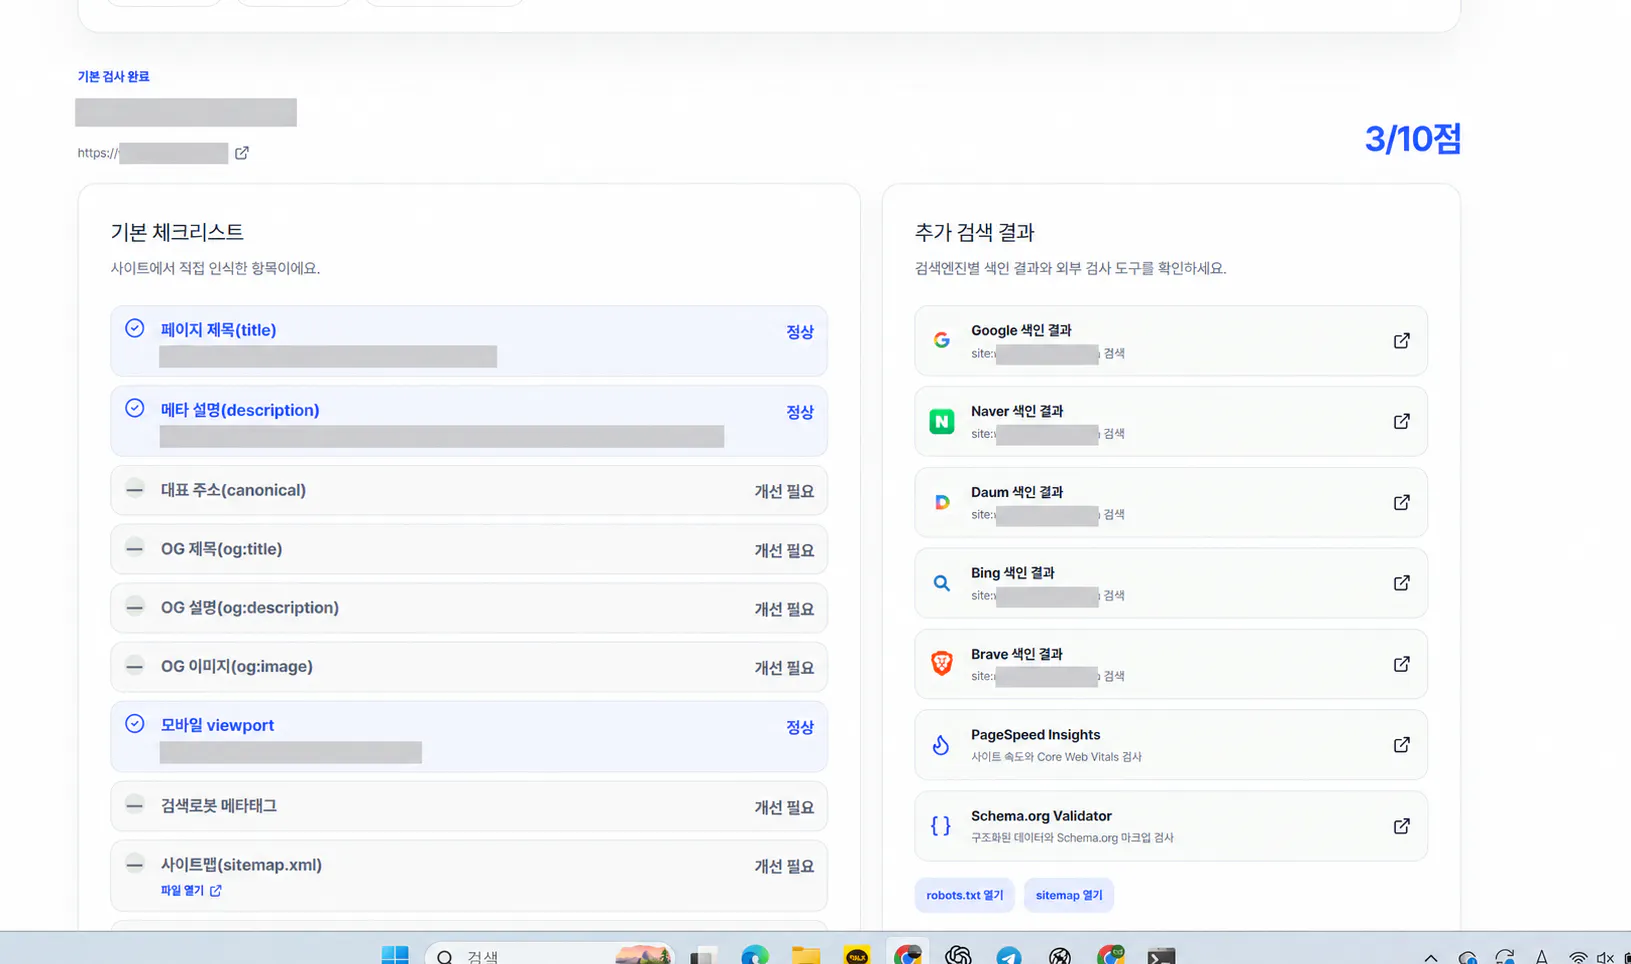Viewport: 1631px width, 964px height.
Task: Click the Naver logo icon
Action: [x=941, y=422]
